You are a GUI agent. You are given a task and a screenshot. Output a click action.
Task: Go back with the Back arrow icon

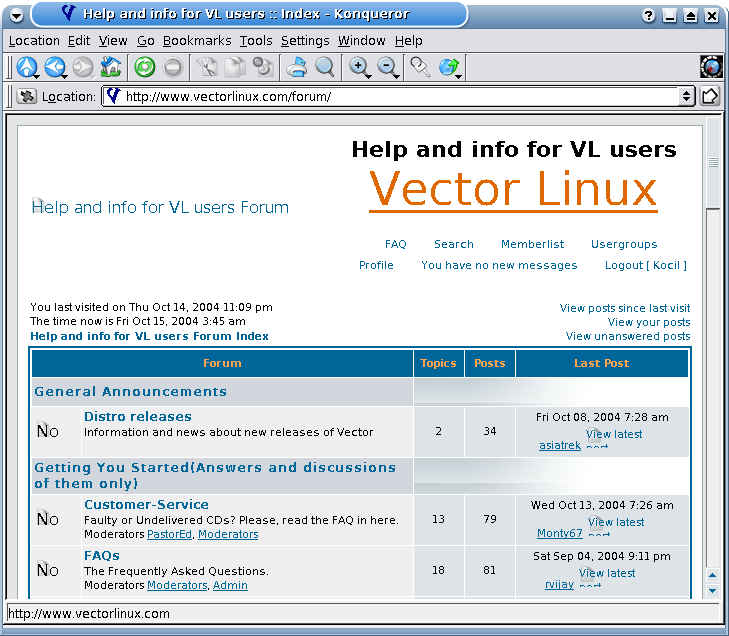[54, 67]
